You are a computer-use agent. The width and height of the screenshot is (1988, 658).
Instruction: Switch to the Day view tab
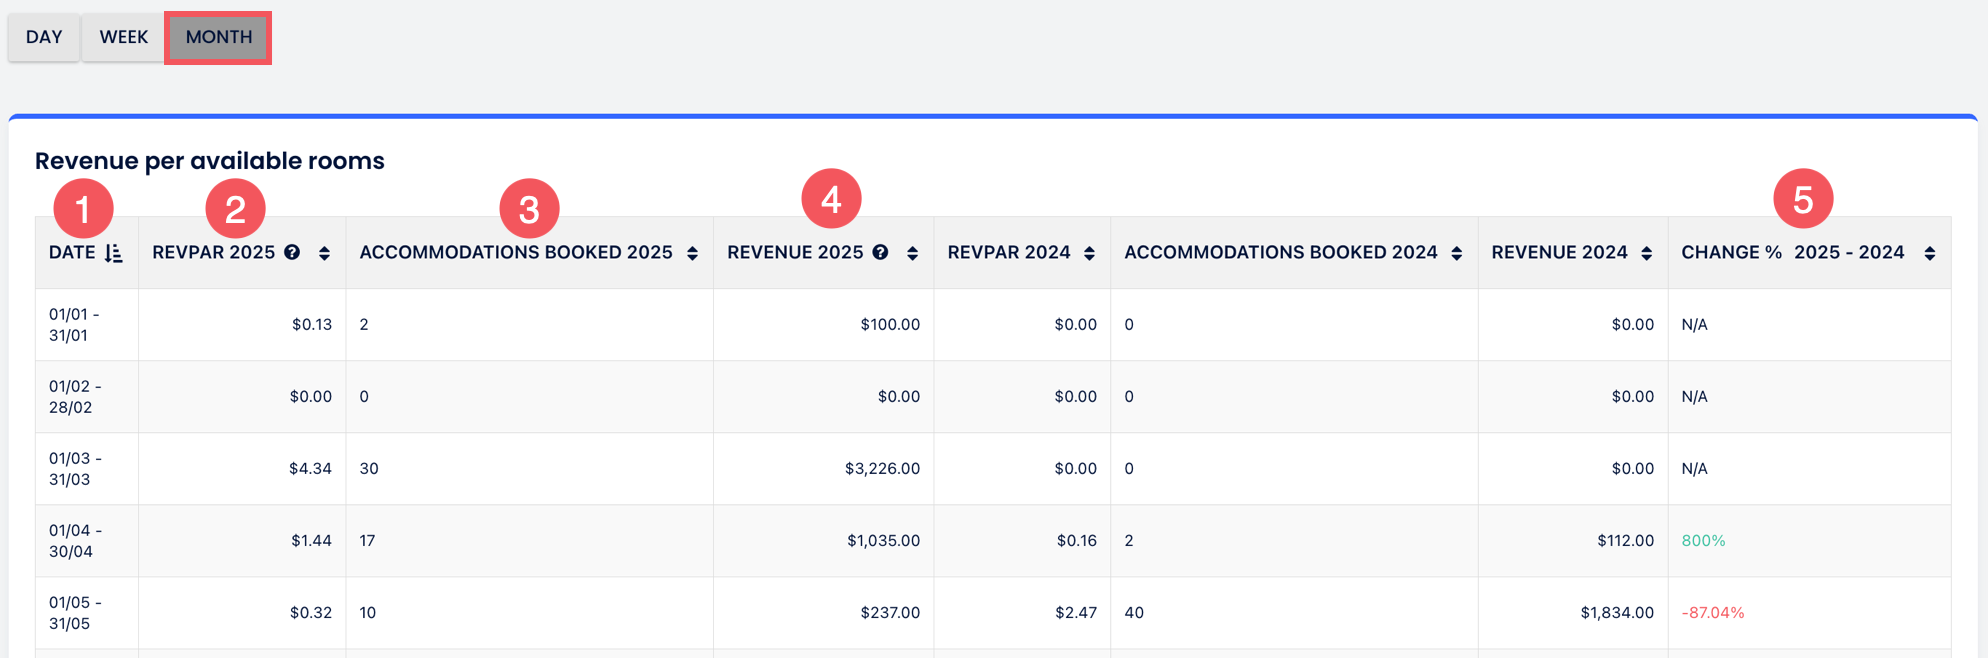44,37
